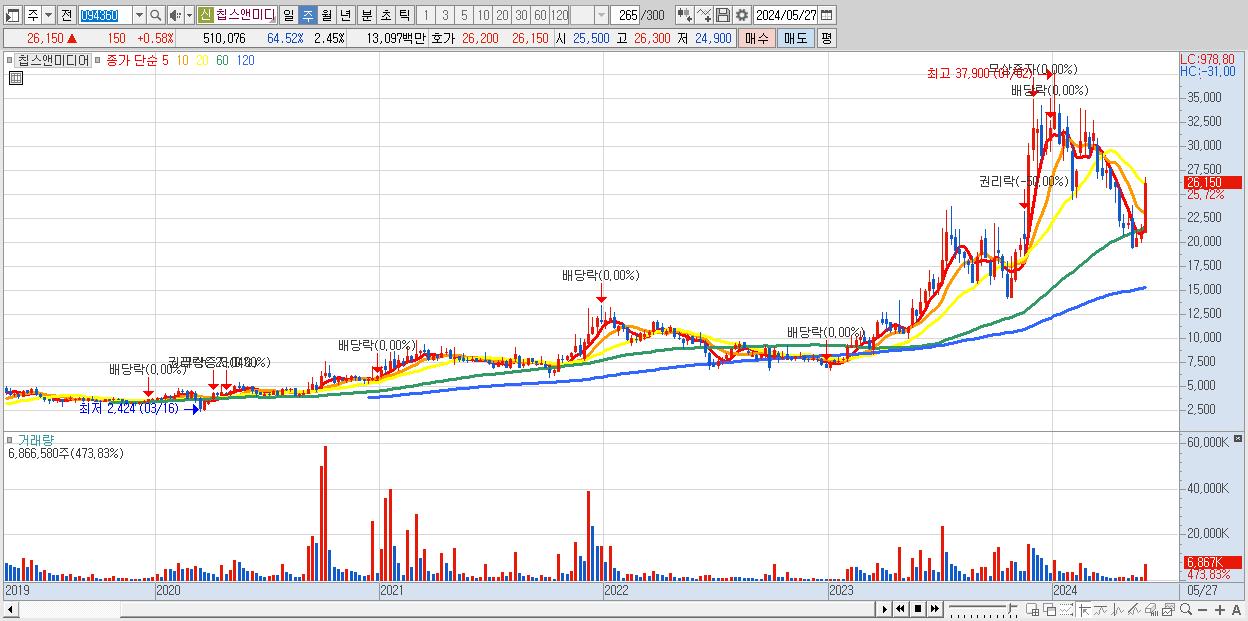The height and width of the screenshot is (621, 1248).
Task: Click the small grid icon under the stock name
Action: (x=15, y=78)
